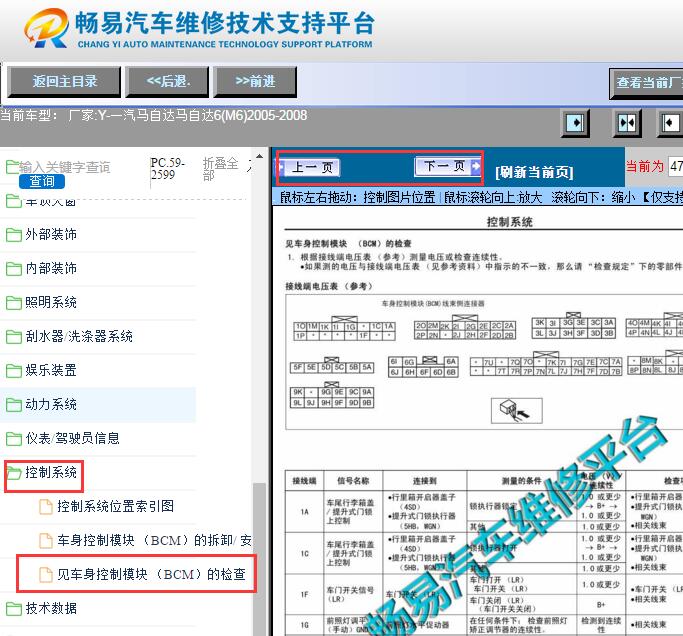This screenshot has width=683, height=636.
Task: Collapse the 控制系统 folder
Action: click(51, 472)
